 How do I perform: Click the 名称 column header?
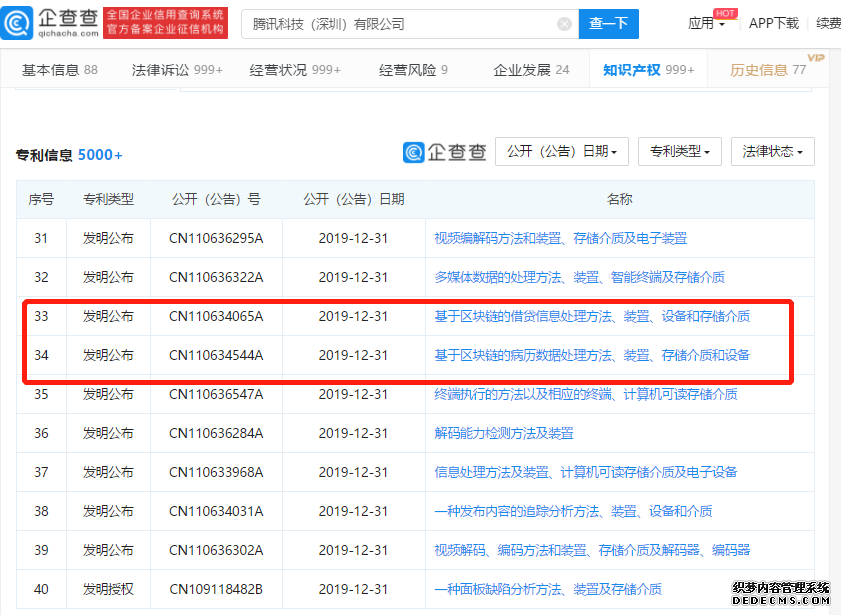pyautogui.click(x=619, y=199)
